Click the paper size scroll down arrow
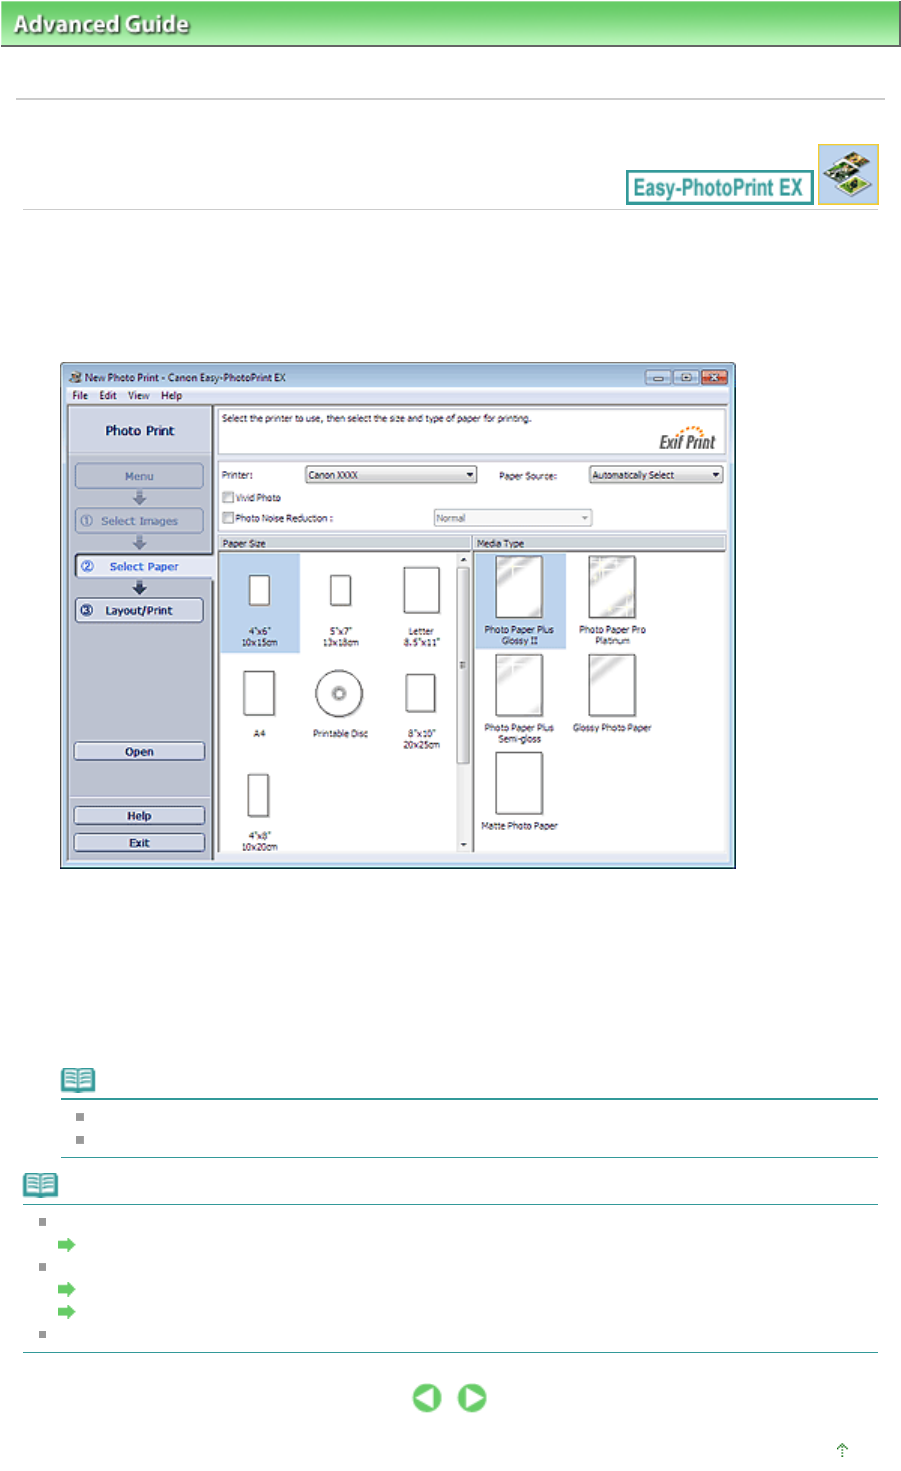This screenshot has height=1471, width=901. [x=463, y=845]
